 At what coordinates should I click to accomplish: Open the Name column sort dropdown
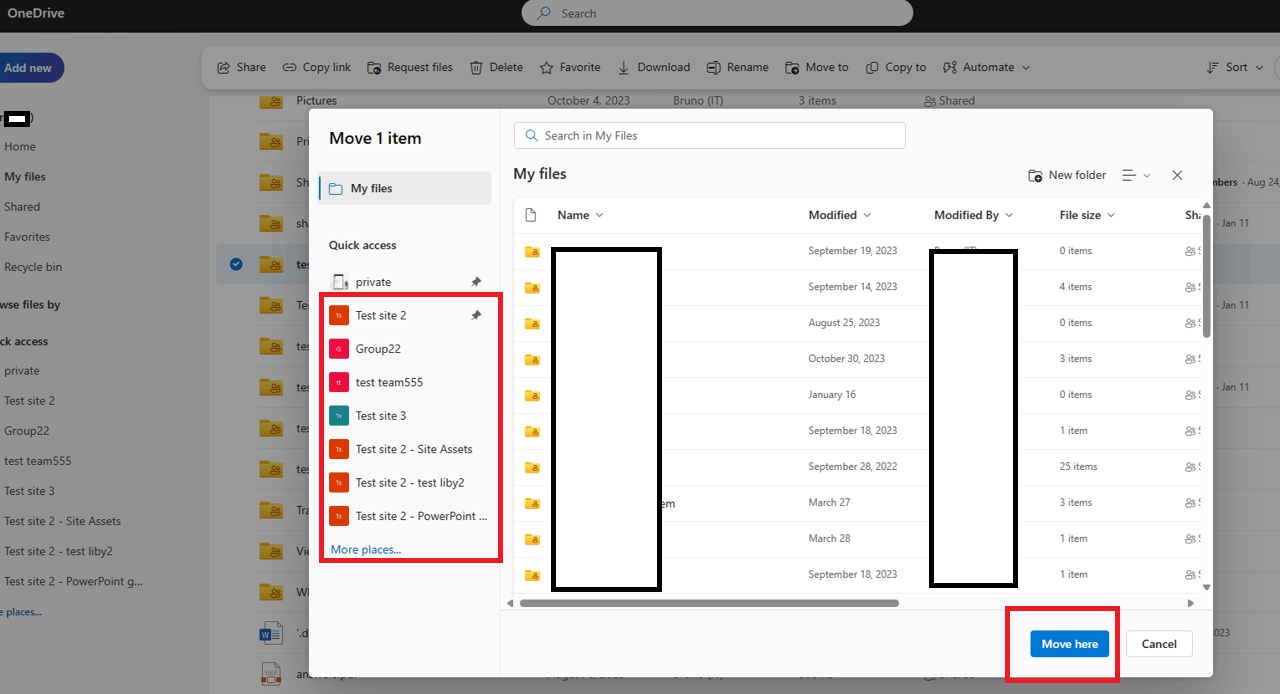[599, 215]
